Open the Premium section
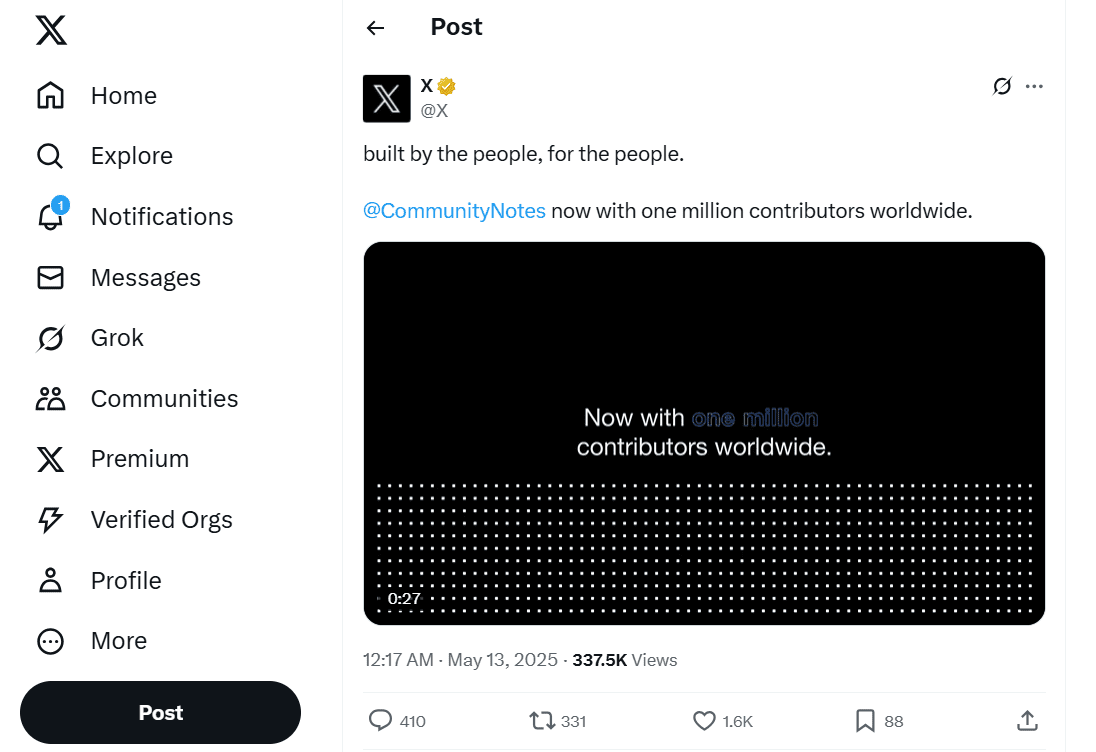Screen dimensions: 1096x752 (140, 458)
